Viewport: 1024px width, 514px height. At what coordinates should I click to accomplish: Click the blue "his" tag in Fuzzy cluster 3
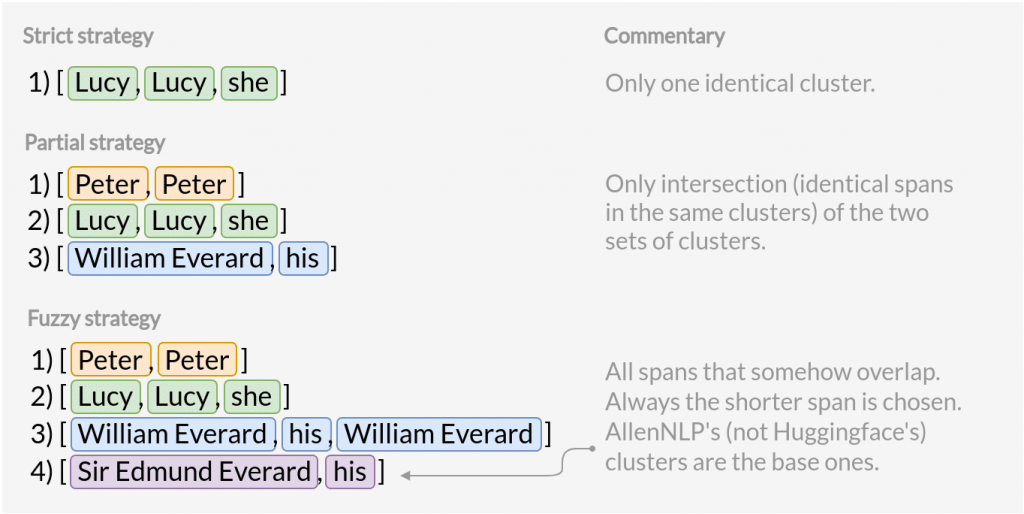[x=306, y=434]
